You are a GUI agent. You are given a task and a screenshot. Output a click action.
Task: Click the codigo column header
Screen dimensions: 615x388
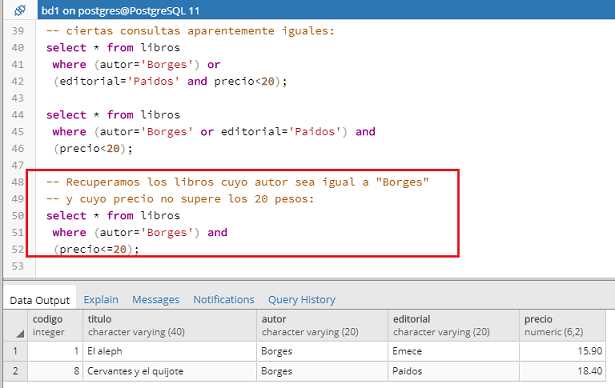55,325
